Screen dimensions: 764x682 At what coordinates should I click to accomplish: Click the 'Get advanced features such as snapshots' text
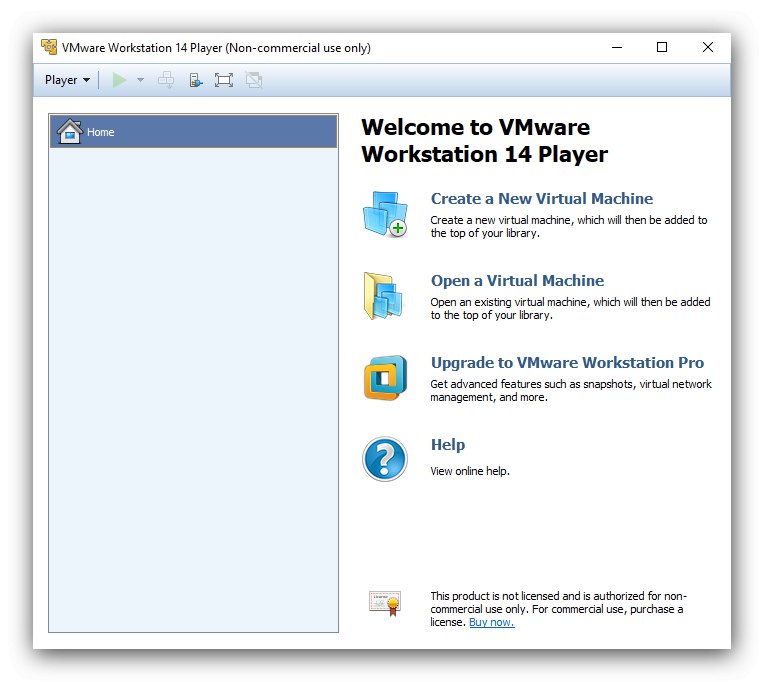pos(571,390)
